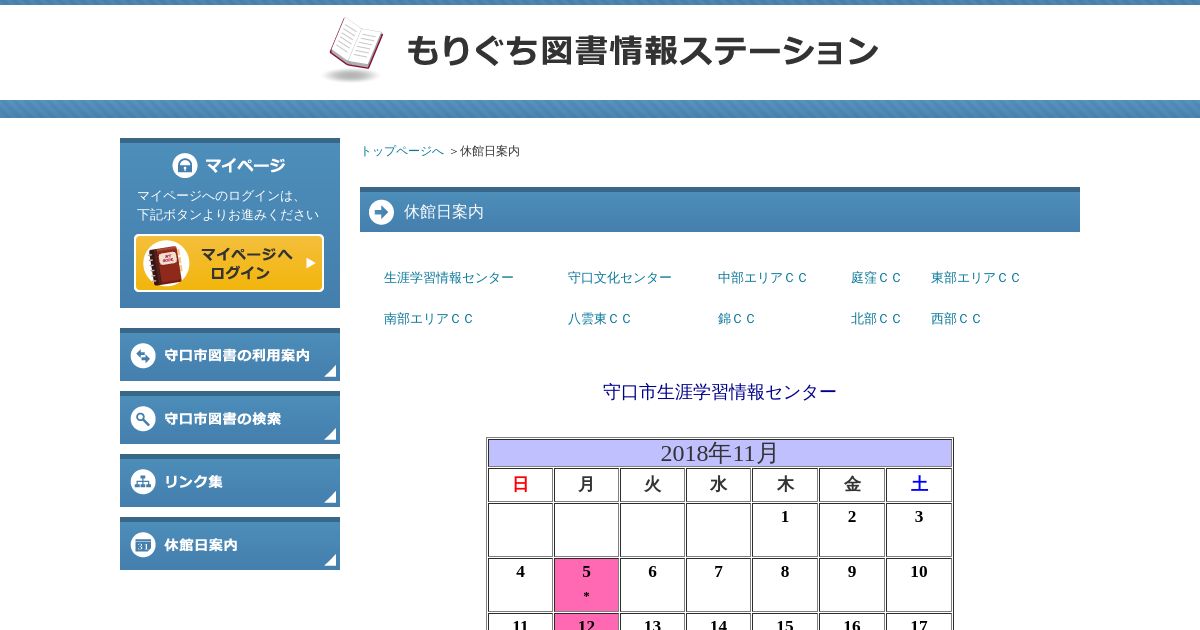Image resolution: width=1200 pixels, height=630 pixels.
Task: Open 休館日案内 sidebar menu
Action: [x=230, y=544]
